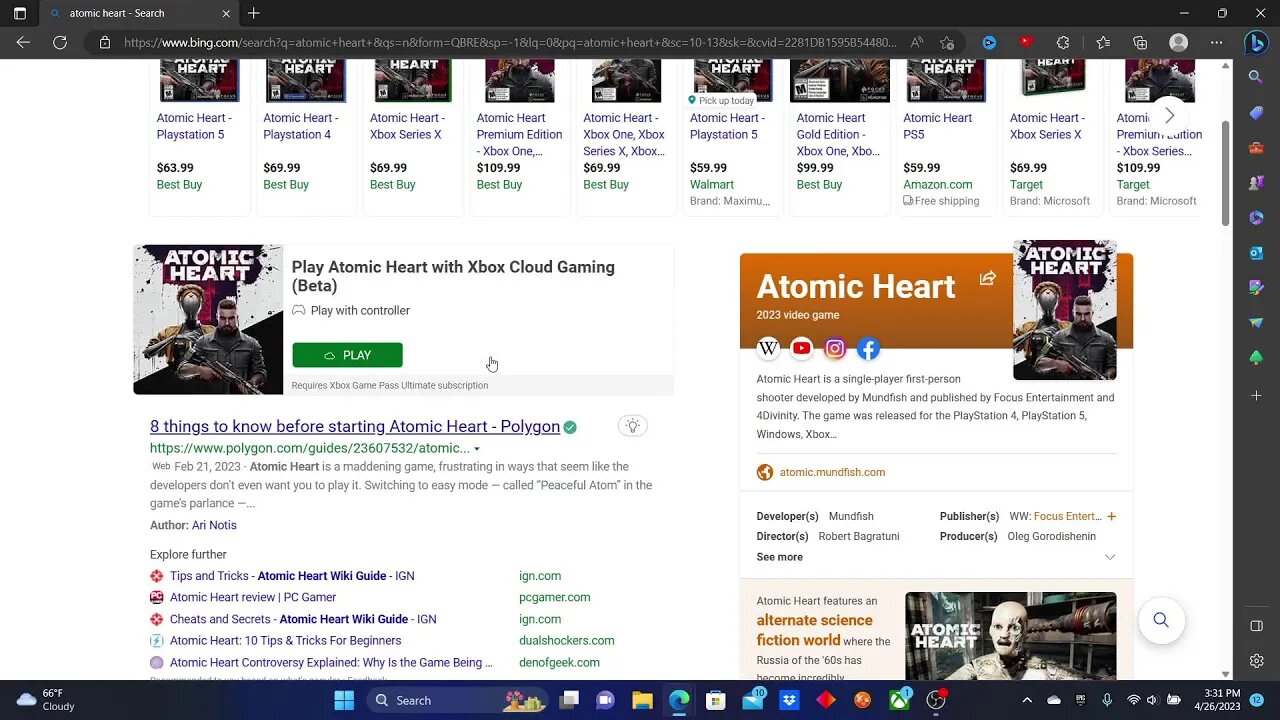Viewport: 1280px width, 720px height.
Task: Open a new browser tab
Action: click(254, 14)
